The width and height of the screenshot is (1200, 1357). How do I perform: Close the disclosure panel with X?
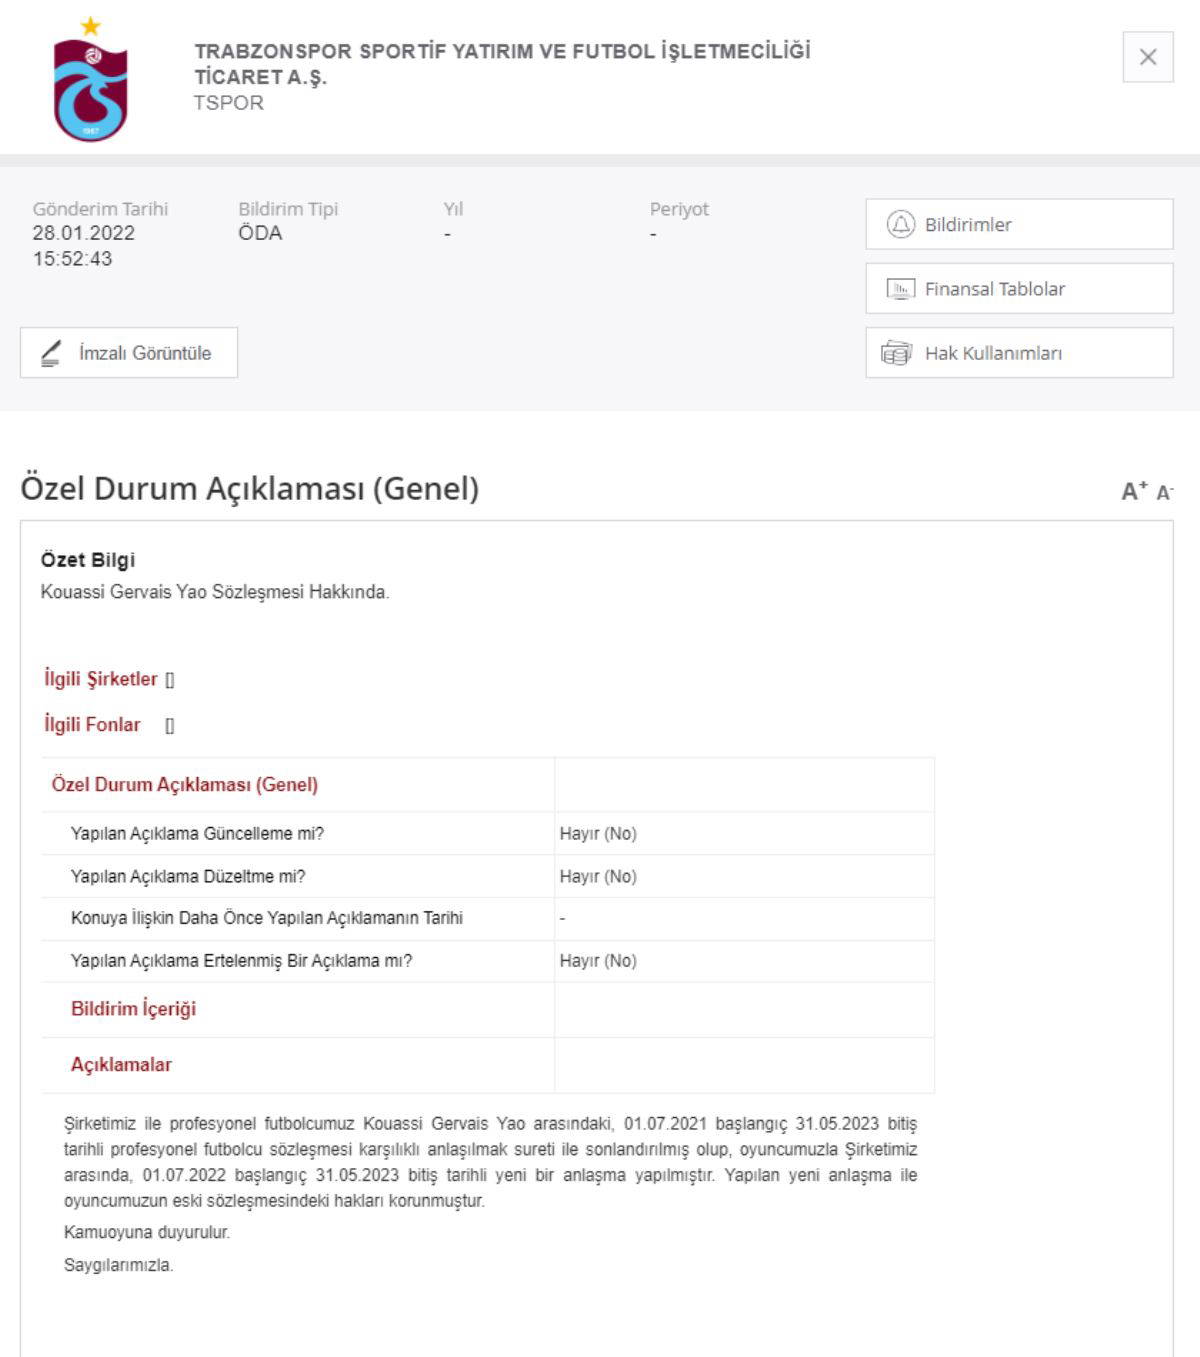[x=1147, y=57]
